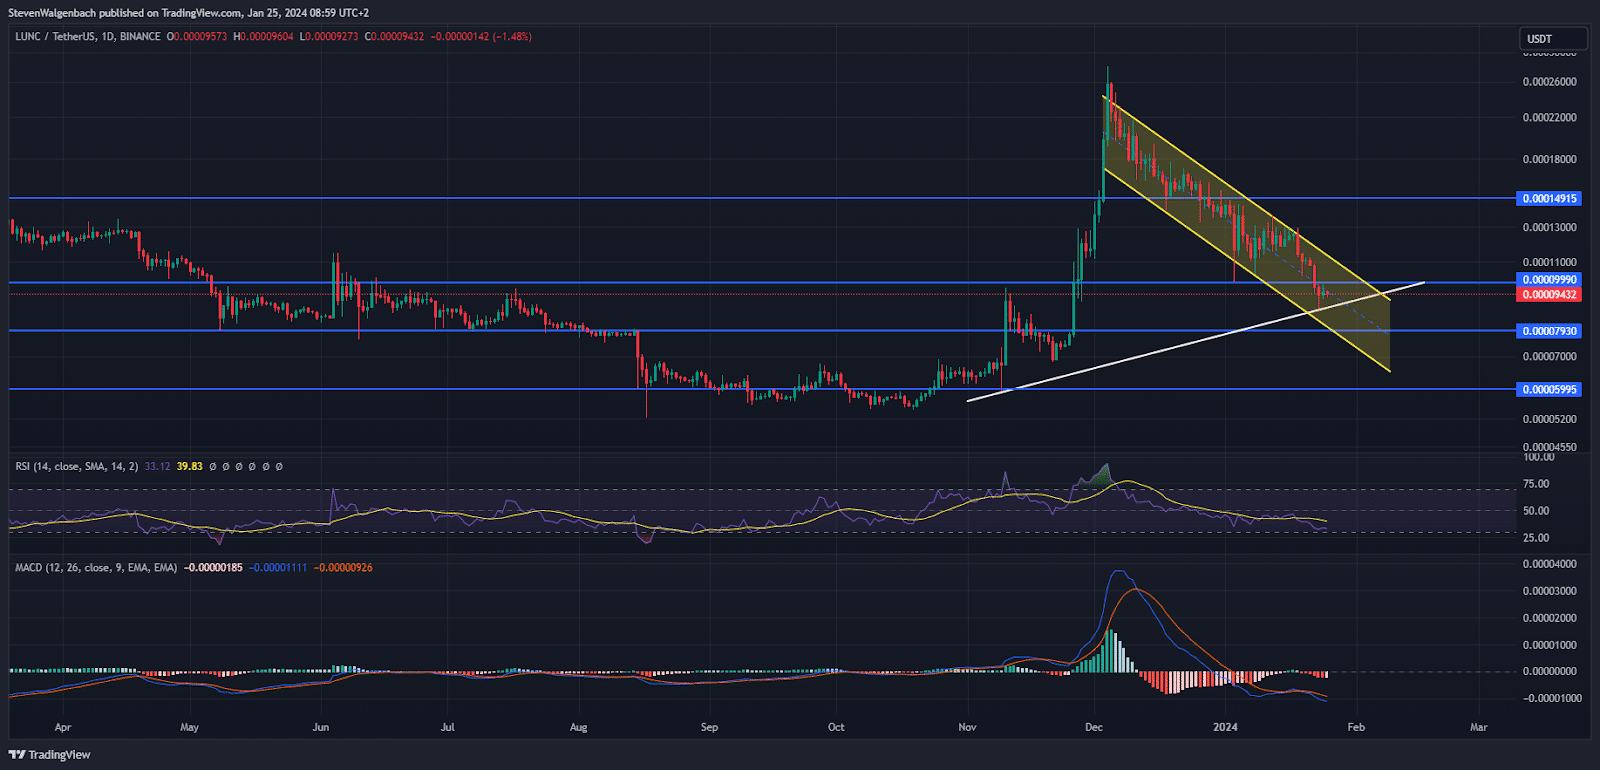Screen dimensions: 1600x770
Task: Select the MACD indicator legend label
Action: [95, 567]
